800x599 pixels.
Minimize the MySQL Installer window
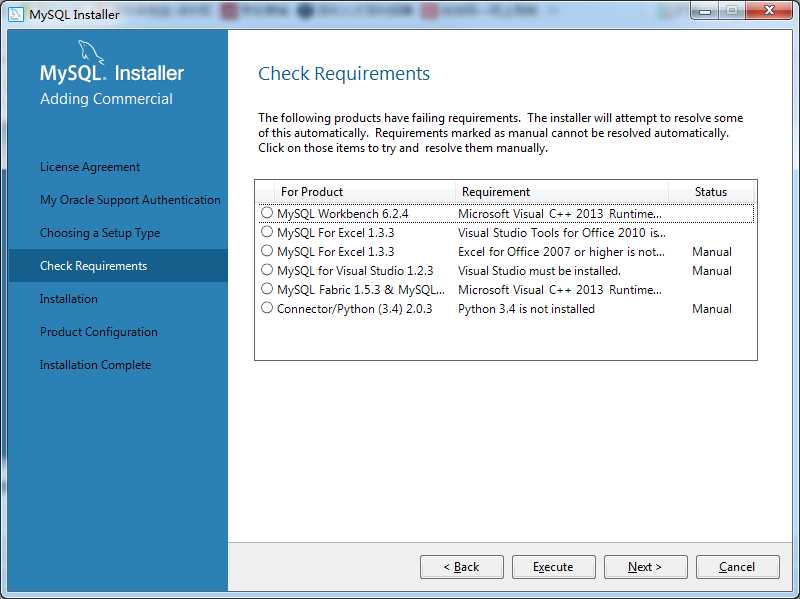[x=705, y=11]
